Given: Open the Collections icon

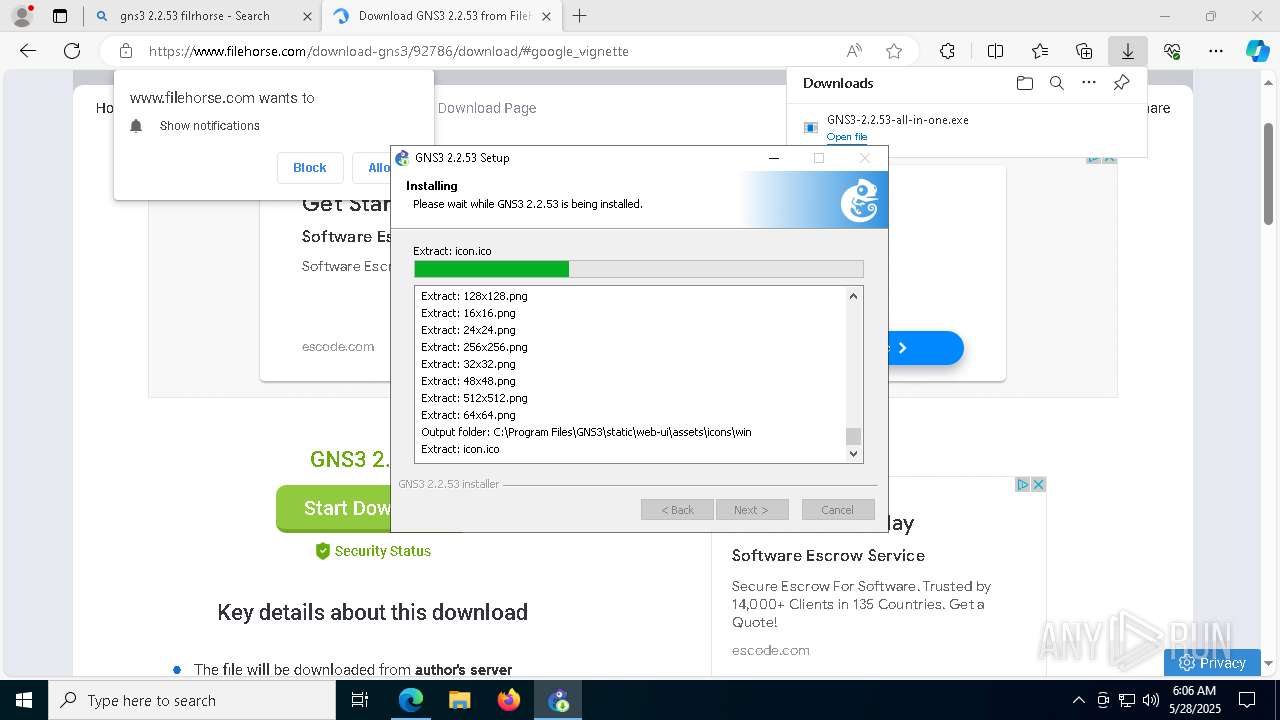Looking at the screenshot, I should pos(1084,51).
